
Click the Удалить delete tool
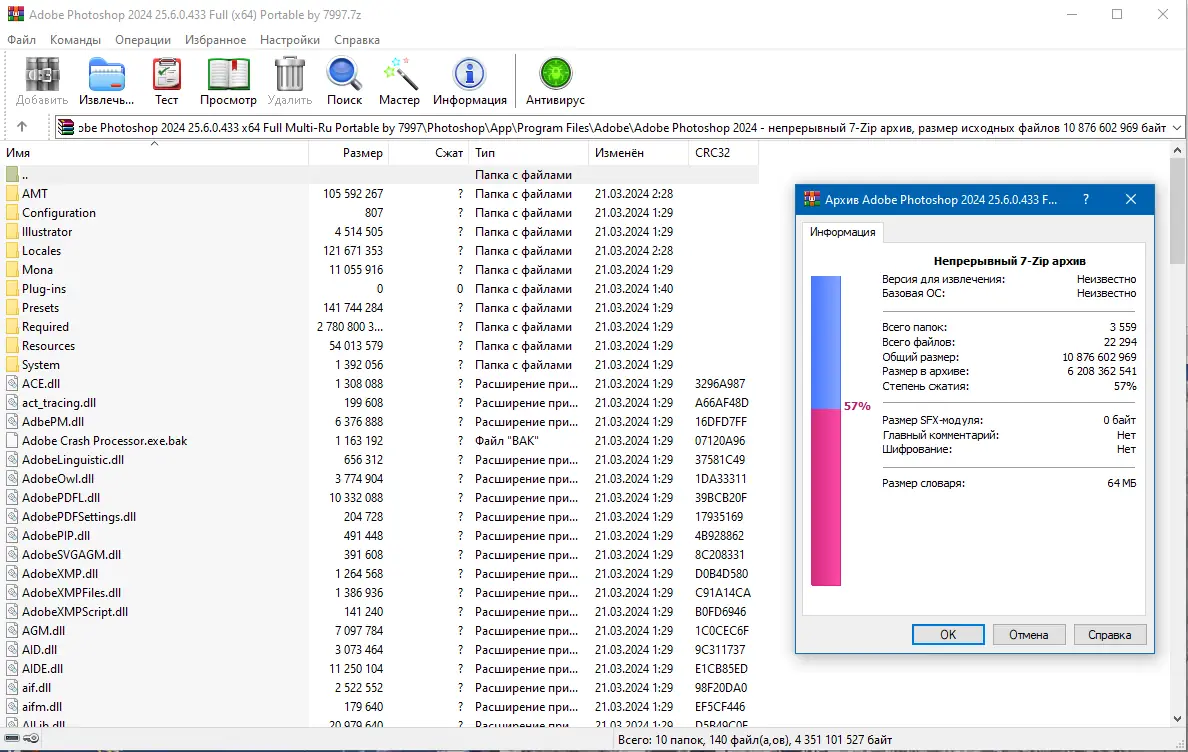[289, 80]
